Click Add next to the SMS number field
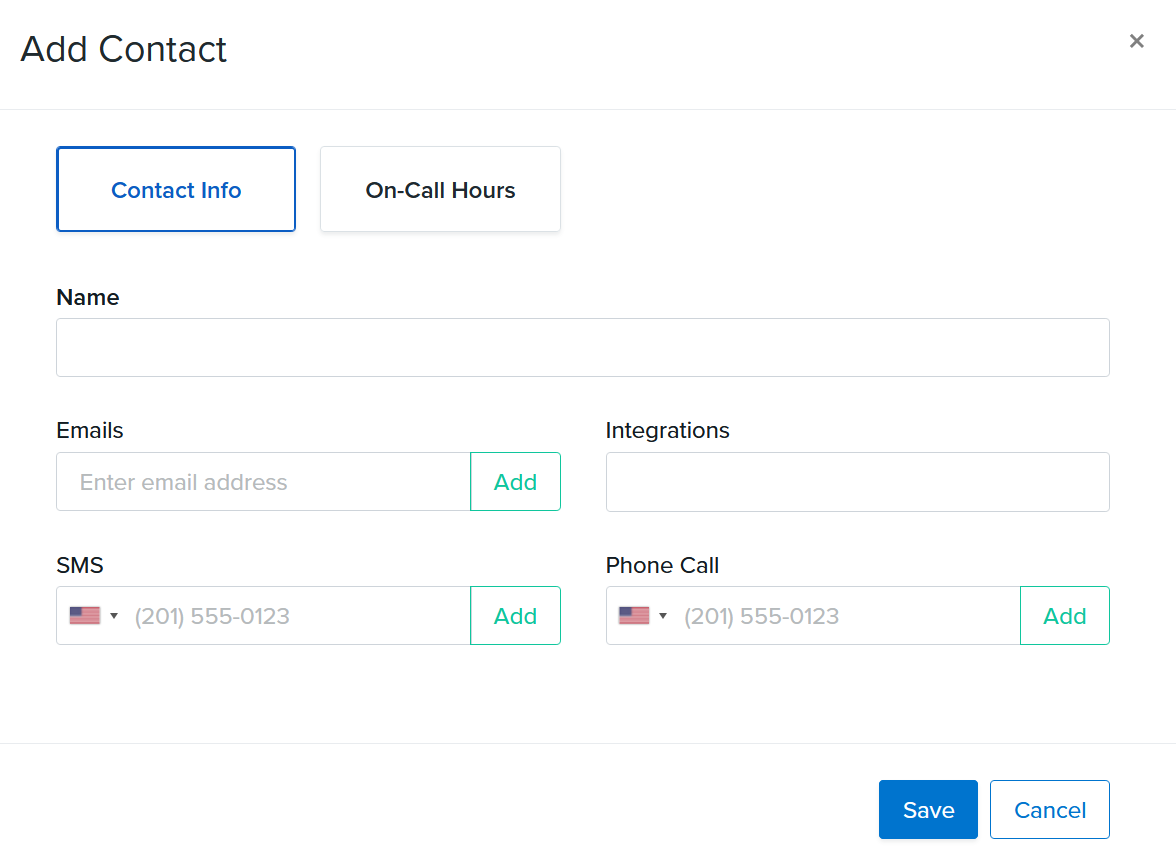This screenshot has width=1176, height=865. coord(515,615)
